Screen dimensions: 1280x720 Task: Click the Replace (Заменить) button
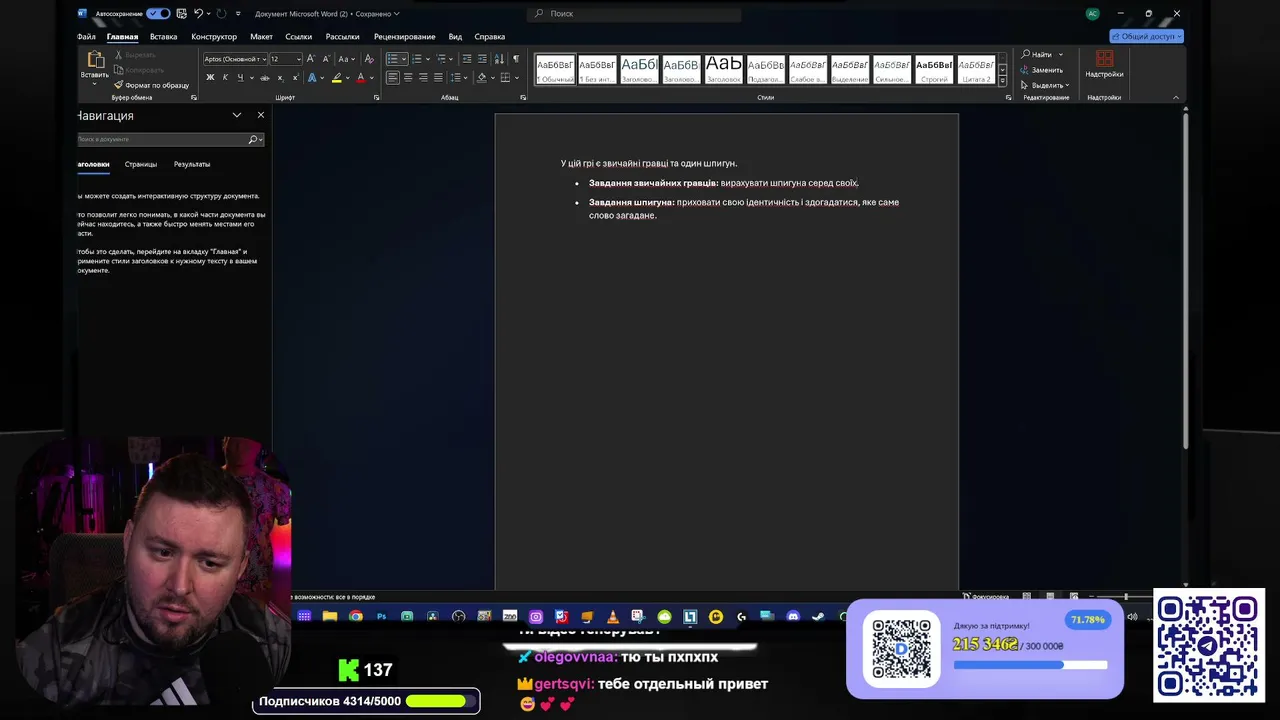1042,70
